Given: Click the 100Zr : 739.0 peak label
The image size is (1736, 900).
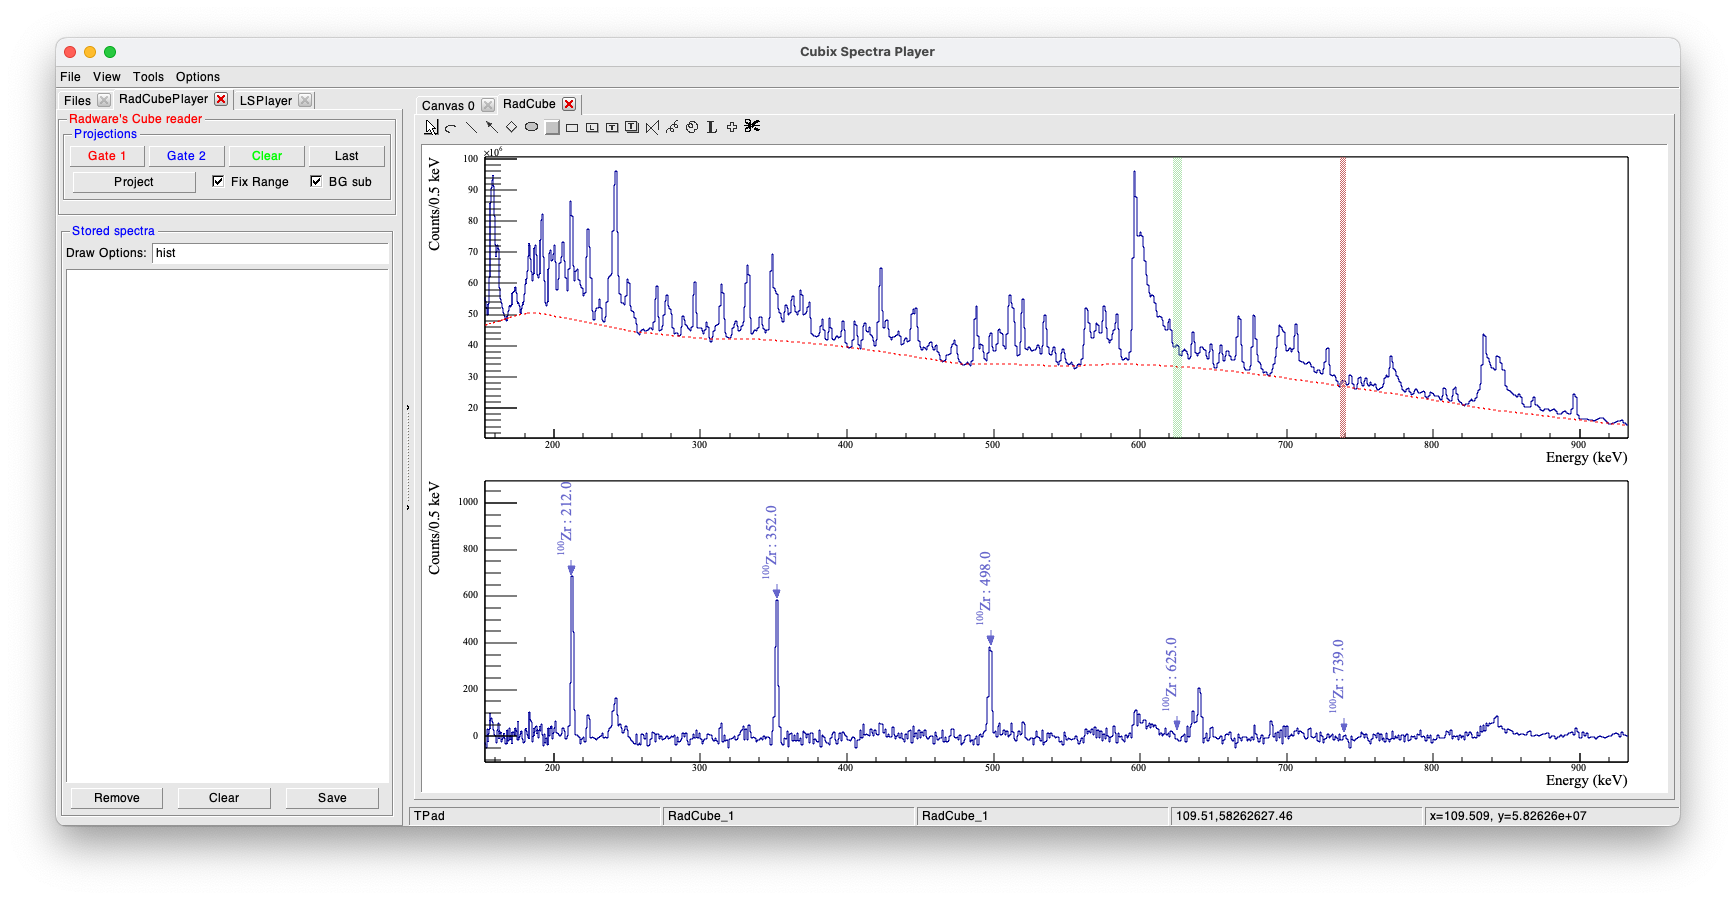Looking at the screenshot, I should [1337, 676].
